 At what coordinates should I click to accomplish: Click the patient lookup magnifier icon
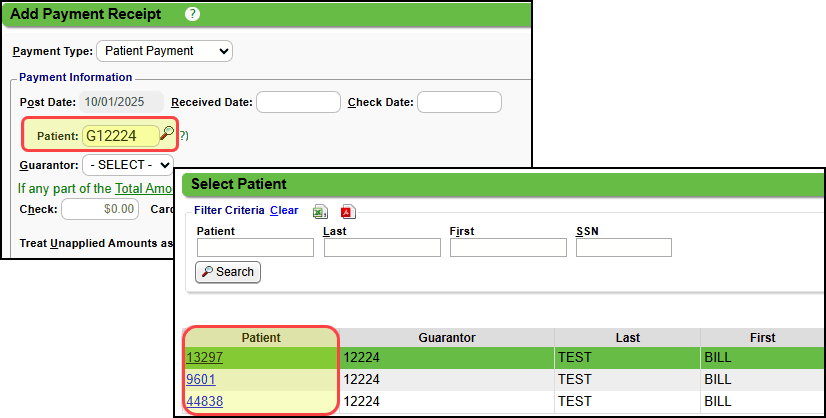coord(167,133)
